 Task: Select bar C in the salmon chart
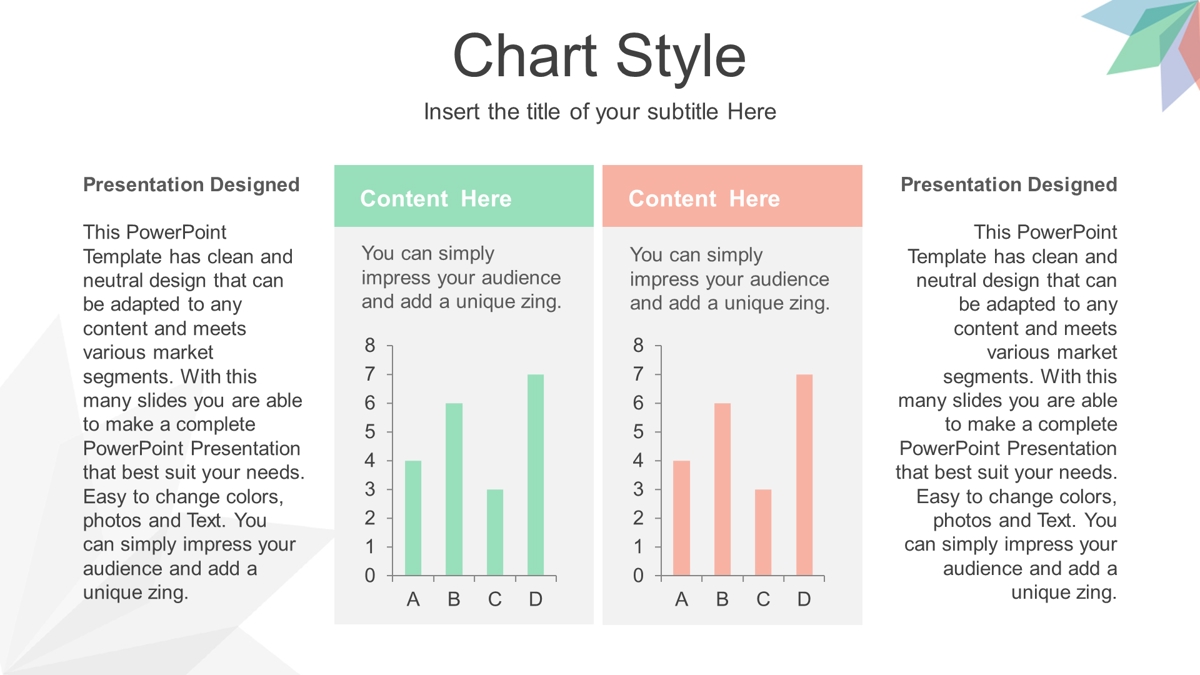pyautogui.click(x=763, y=533)
